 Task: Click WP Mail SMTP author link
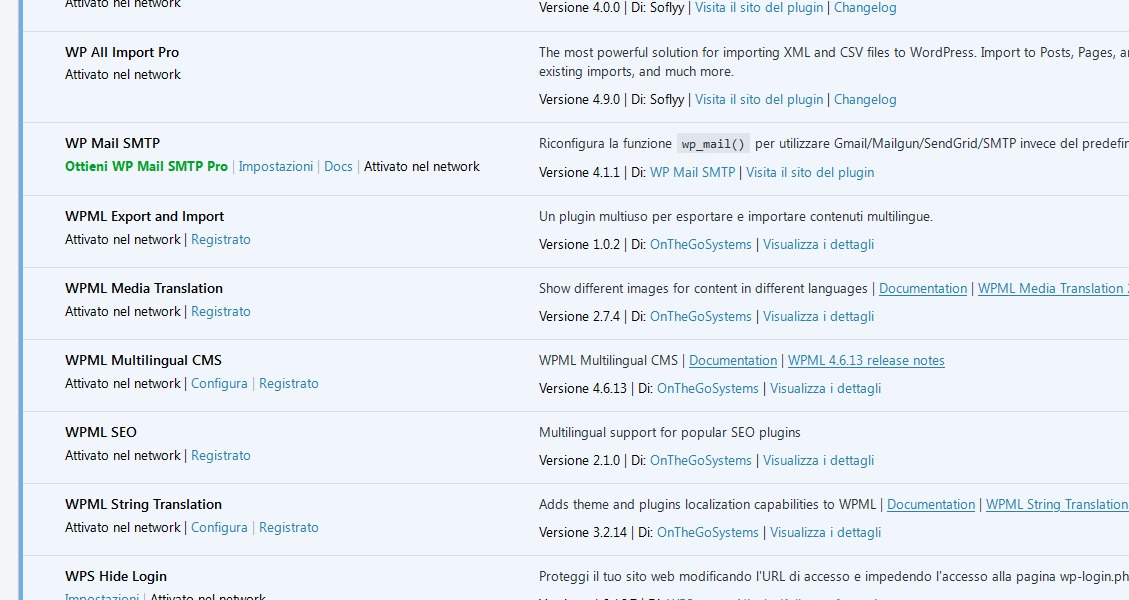pos(693,172)
